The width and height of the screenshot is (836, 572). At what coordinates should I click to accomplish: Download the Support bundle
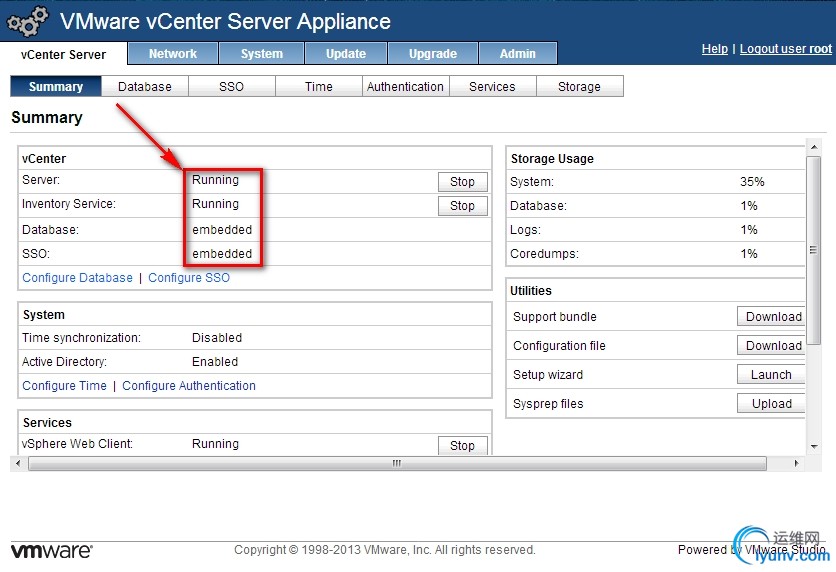click(771, 316)
